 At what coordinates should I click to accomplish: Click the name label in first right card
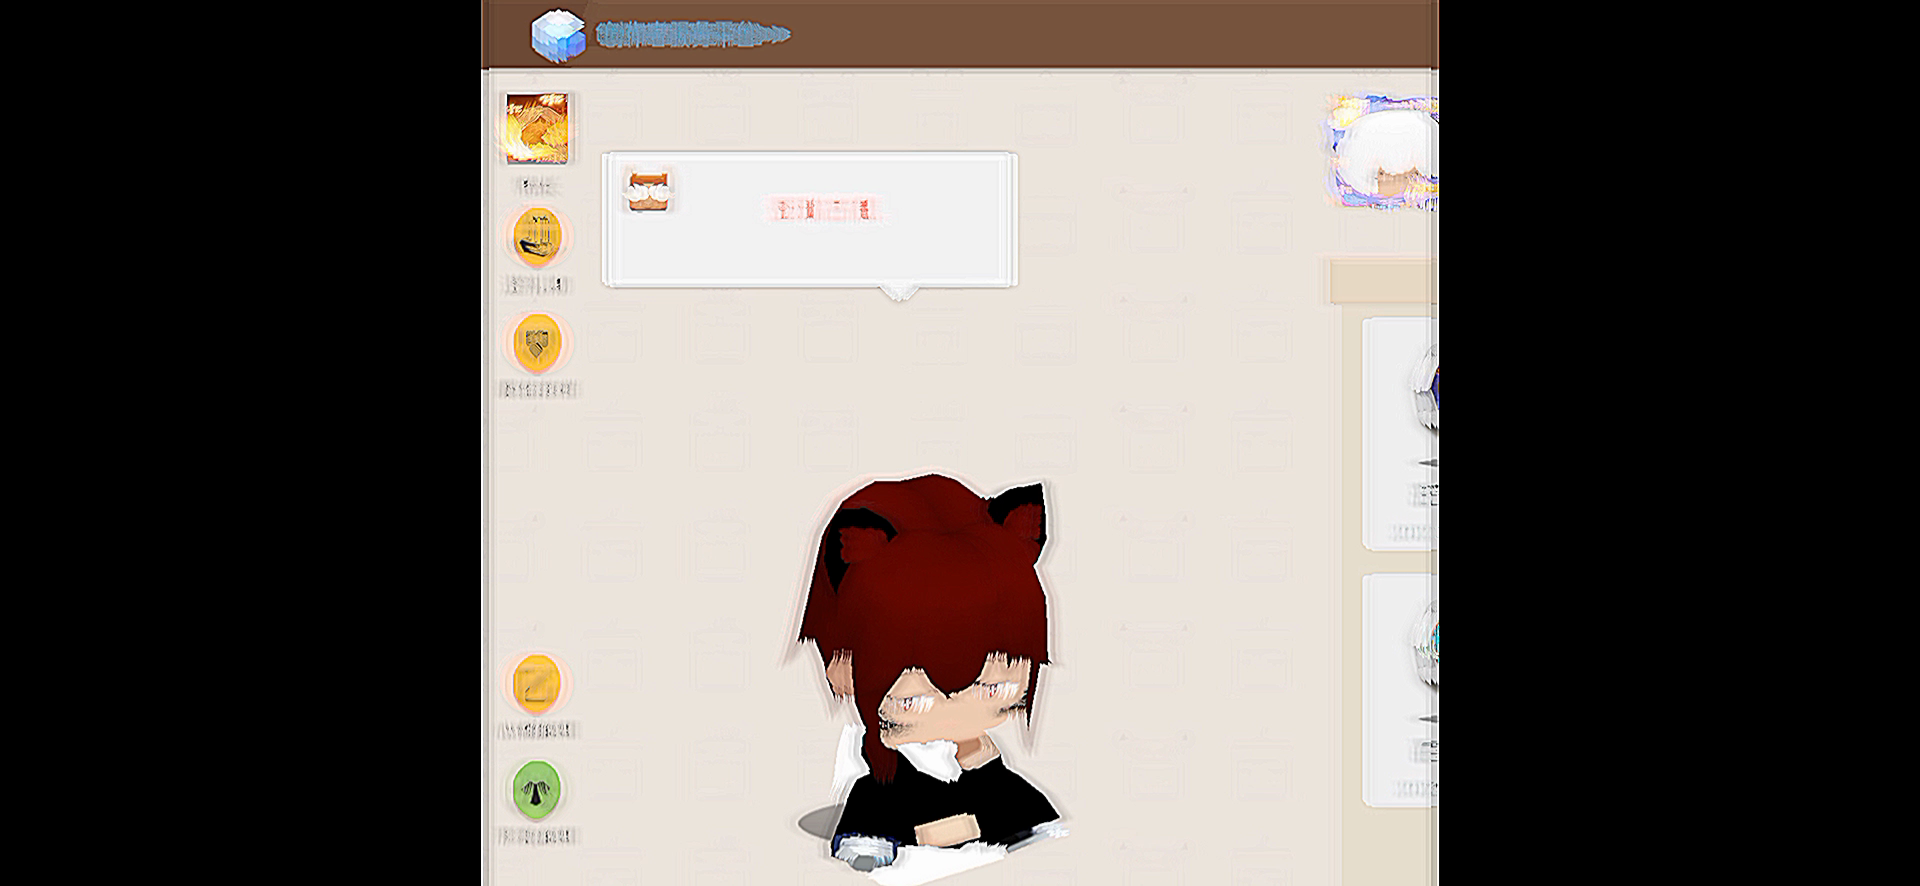tap(1424, 493)
